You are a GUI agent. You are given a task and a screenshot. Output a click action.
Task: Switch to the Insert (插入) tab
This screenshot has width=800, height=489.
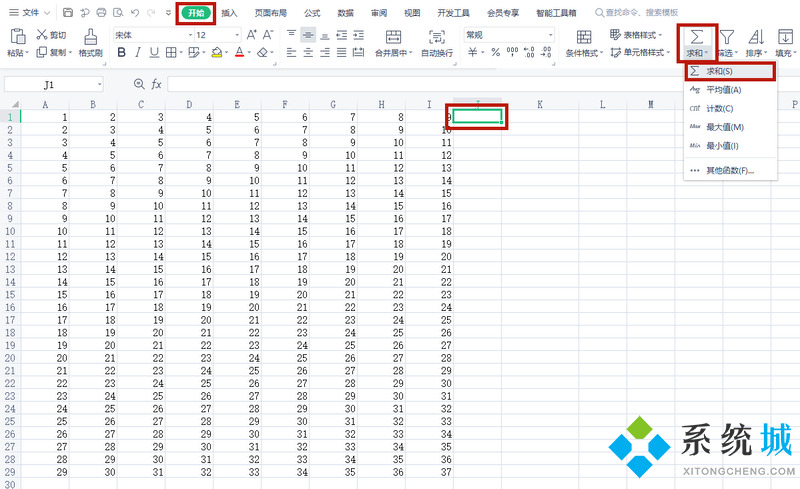pyautogui.click(x=230, y=13)
